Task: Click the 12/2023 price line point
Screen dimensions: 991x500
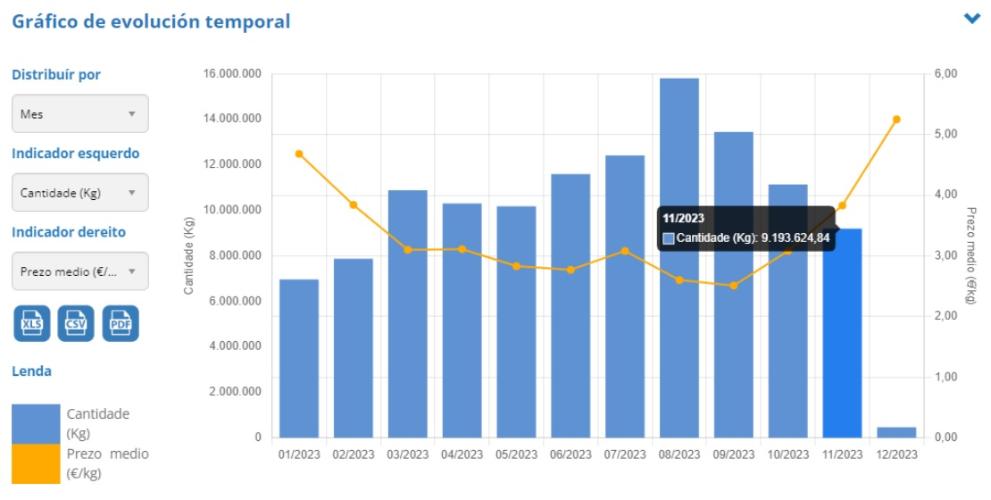Action: pyautogui.click(x=896, y=119)
